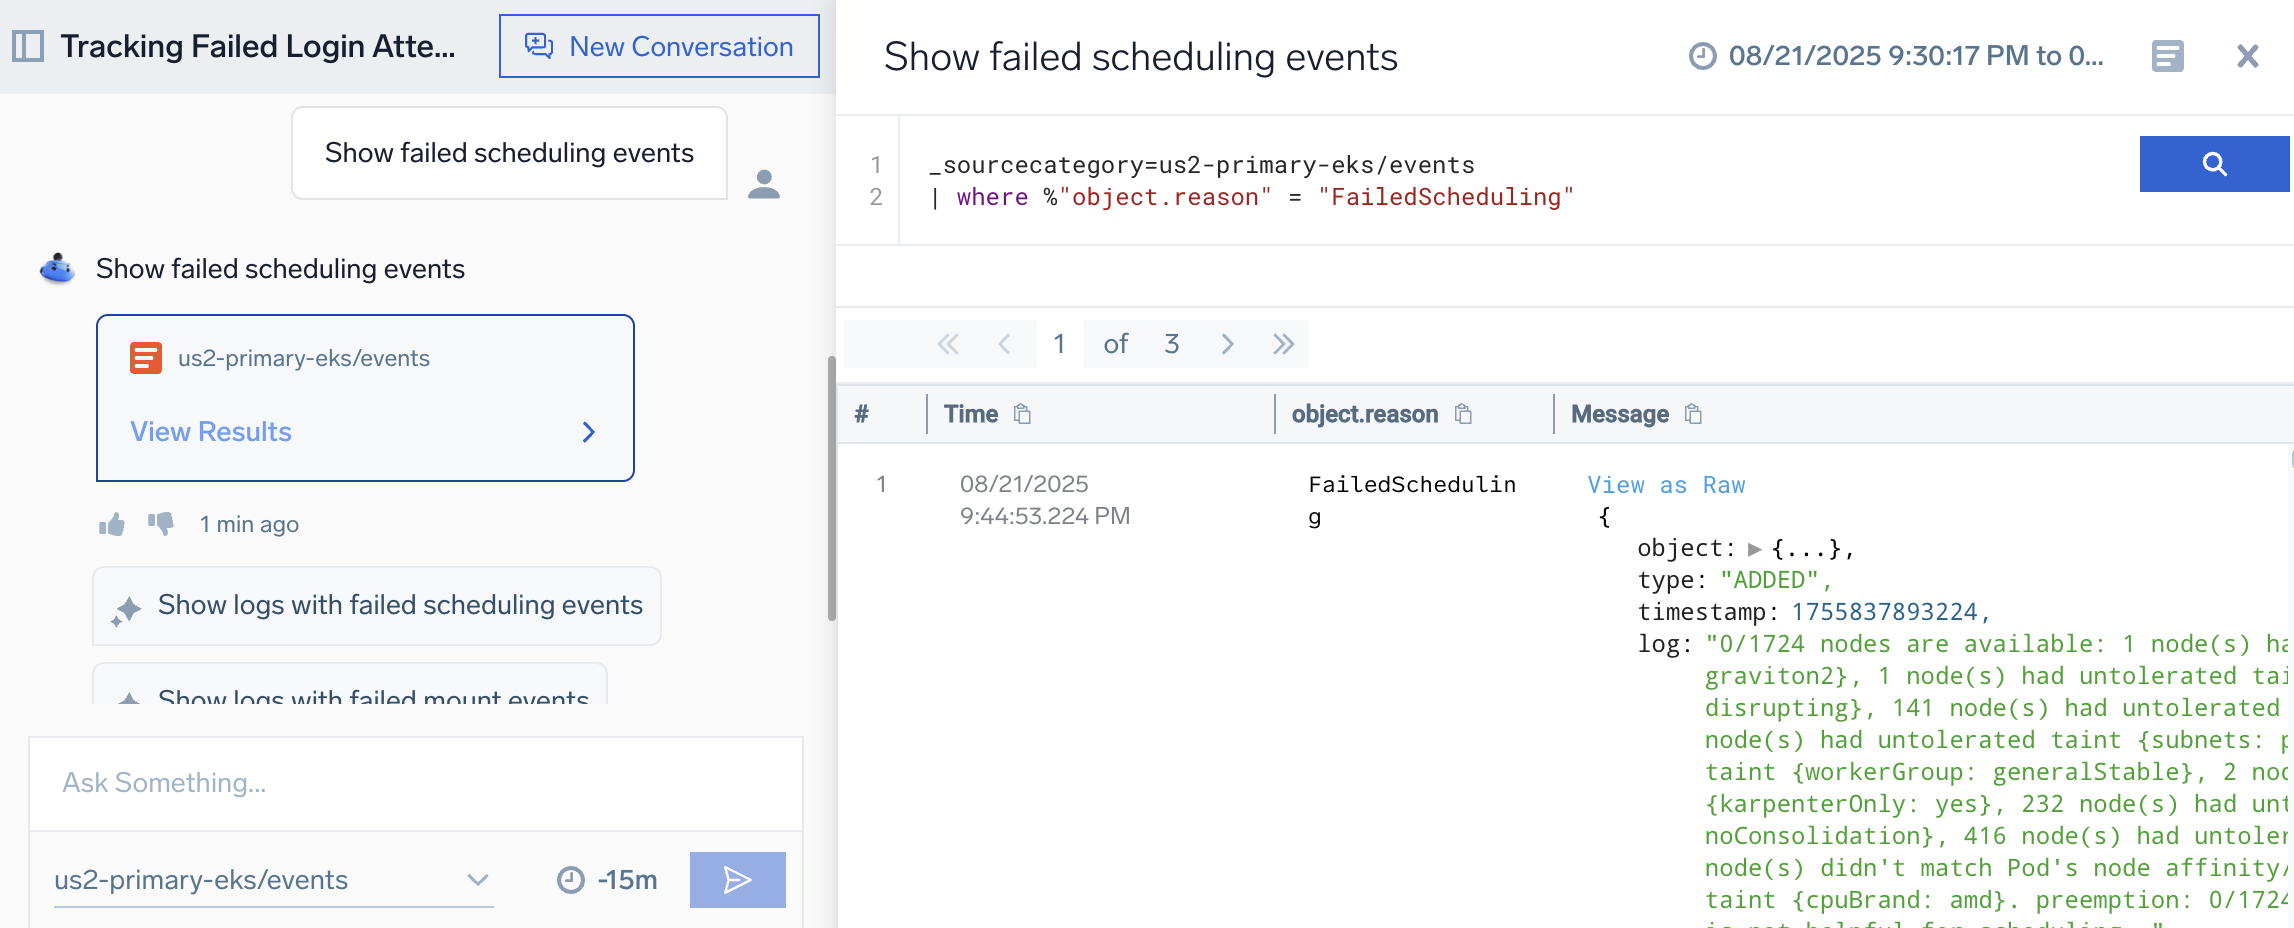This screenshot has height=928, width=2294.
Task: Click the time range clock icon in header
Action: [1702, 56]
